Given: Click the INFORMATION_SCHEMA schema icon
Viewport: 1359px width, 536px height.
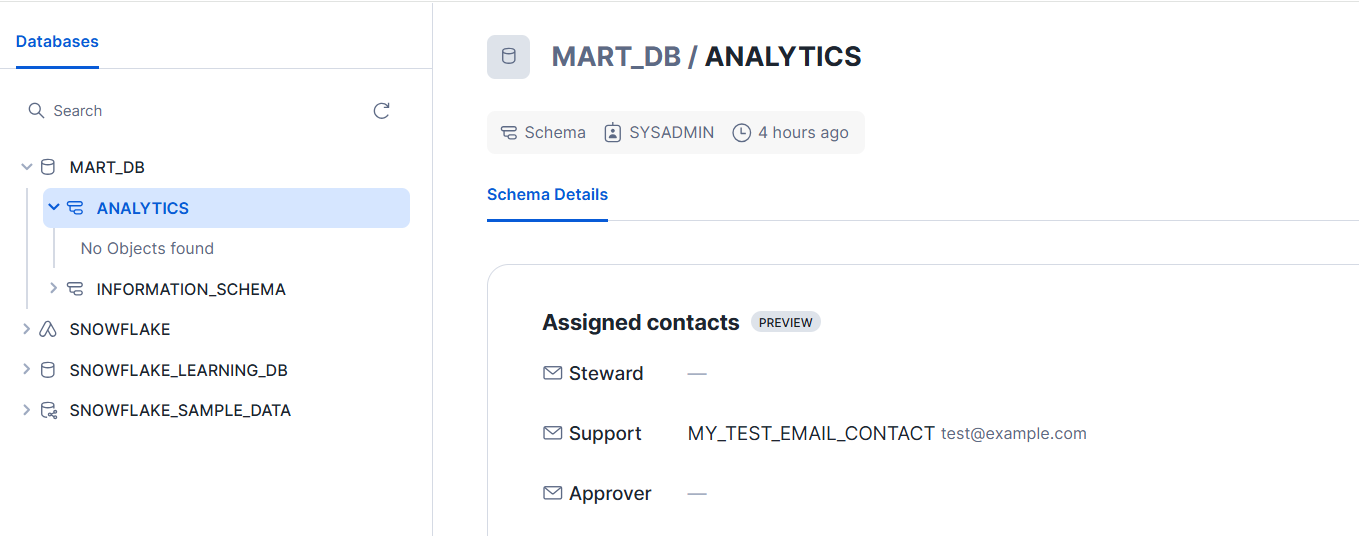Looking at the screenshot, I should [75, 289].
